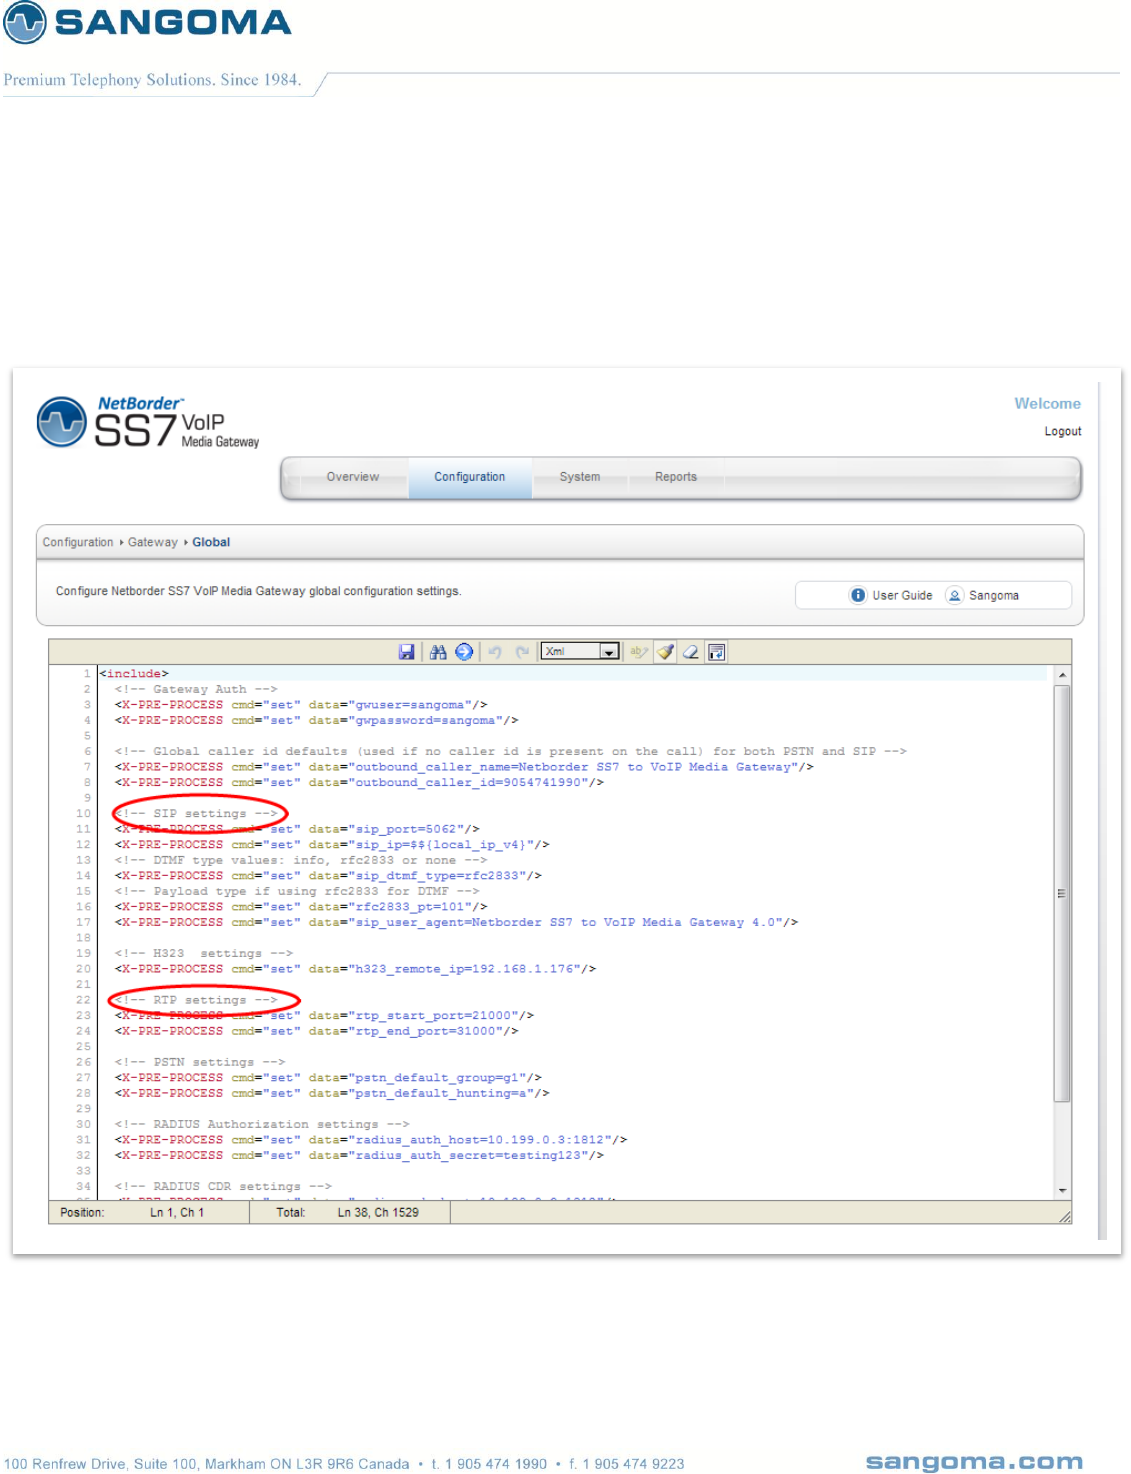Viewport: 1131px width, 1474px height.
Task: Click the editor scrollbar up arrow
Action: pyautogui.click(x=1062, y=675)
